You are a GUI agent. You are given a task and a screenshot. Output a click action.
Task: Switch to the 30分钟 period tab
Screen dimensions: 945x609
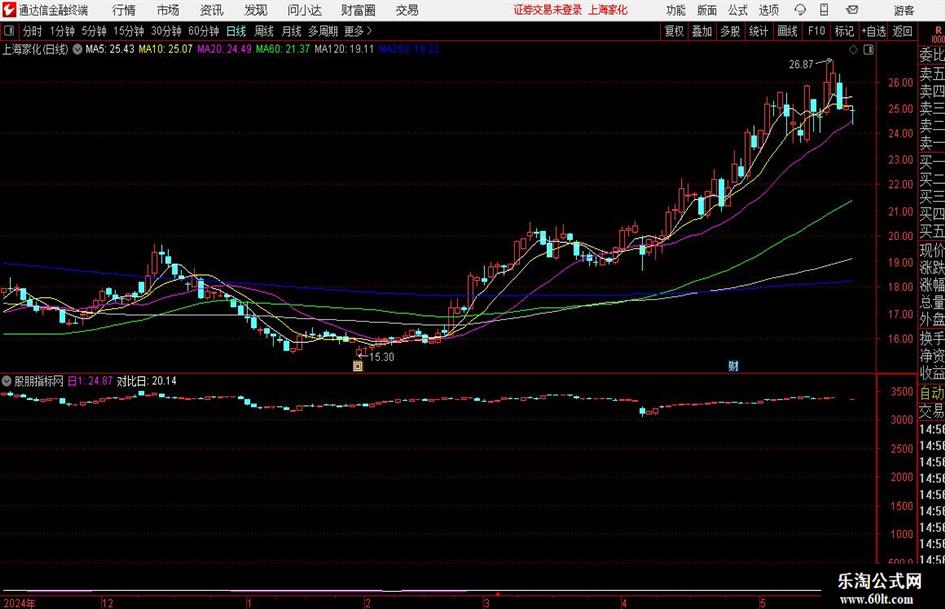[166, 31]
